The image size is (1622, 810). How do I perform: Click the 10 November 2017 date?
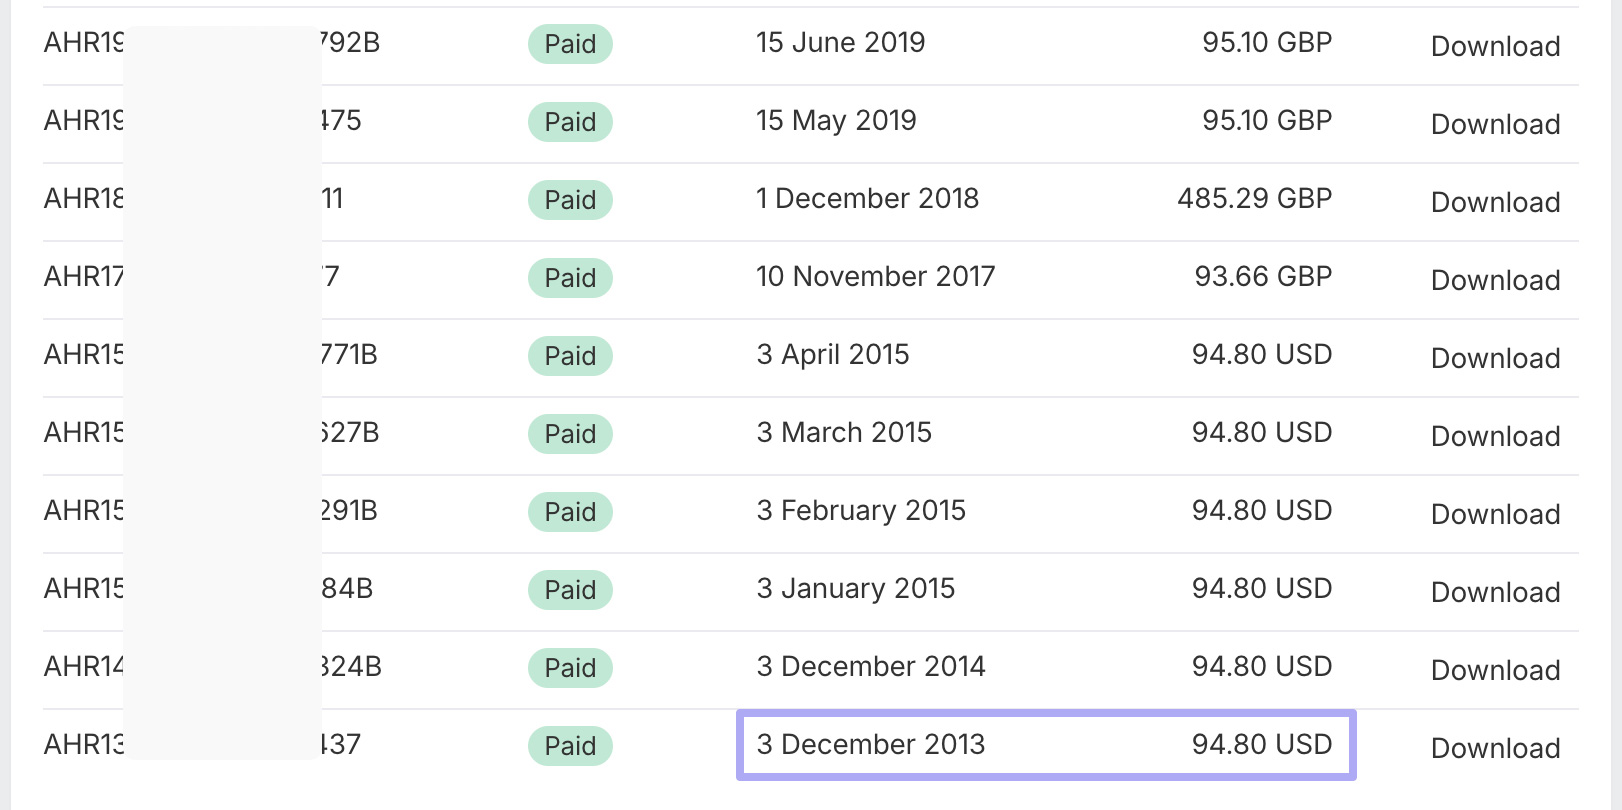click(875, 276)
